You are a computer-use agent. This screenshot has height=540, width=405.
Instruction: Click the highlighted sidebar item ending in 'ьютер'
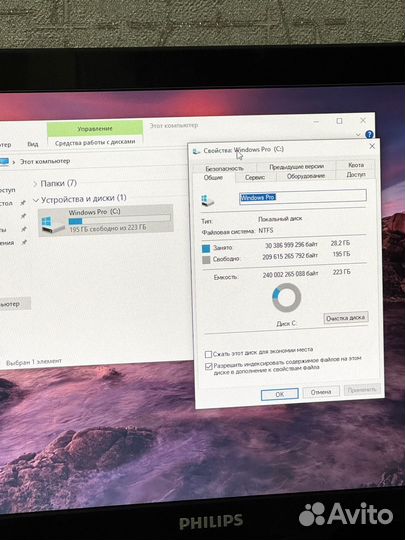pos(15,304)
